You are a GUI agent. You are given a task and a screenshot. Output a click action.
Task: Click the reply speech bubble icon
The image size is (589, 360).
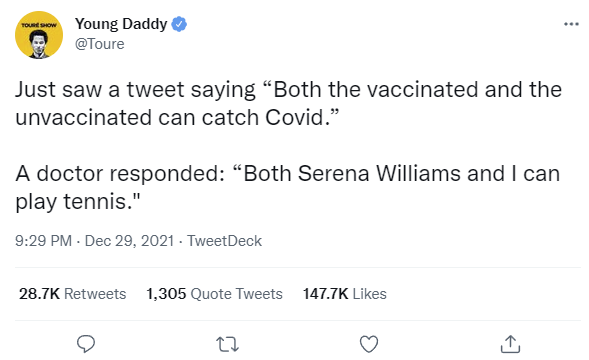(86, 344)
